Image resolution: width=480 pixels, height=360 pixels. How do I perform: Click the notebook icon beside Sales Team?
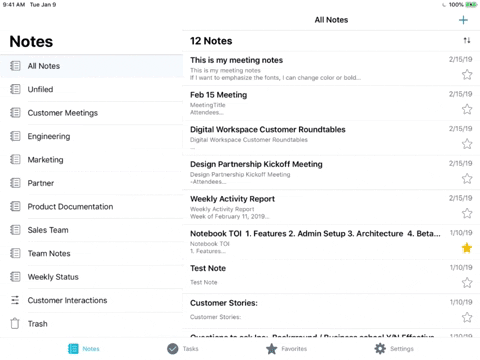pyautogui.click(x=15, y=230)
